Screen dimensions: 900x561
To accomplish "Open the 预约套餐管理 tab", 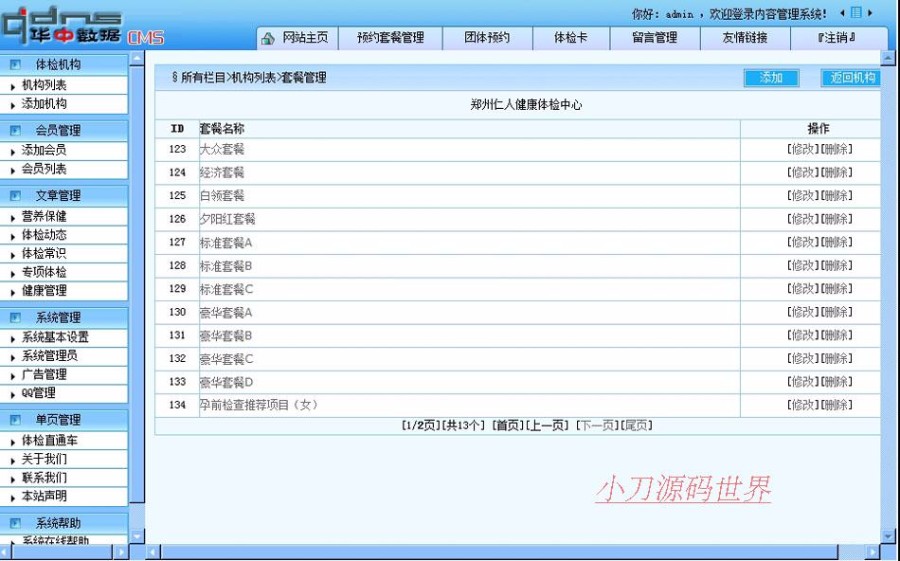I will pos(390,38).
